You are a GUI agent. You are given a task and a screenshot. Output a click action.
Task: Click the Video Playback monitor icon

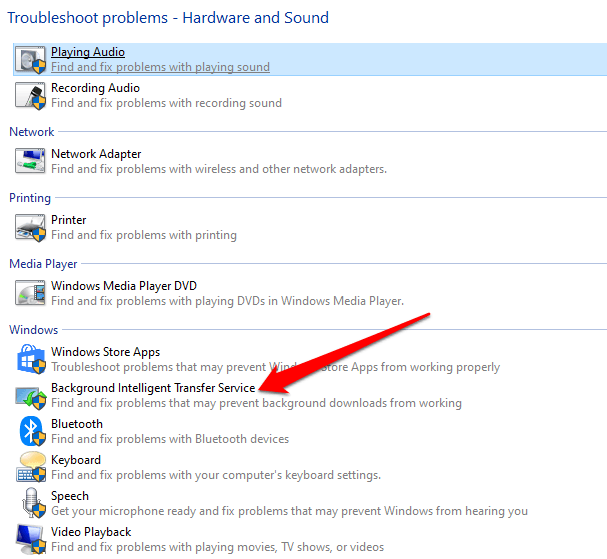coord(31,539)
